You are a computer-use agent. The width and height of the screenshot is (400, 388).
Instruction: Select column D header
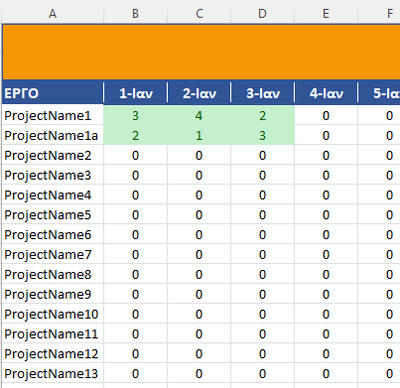[263, 14]
